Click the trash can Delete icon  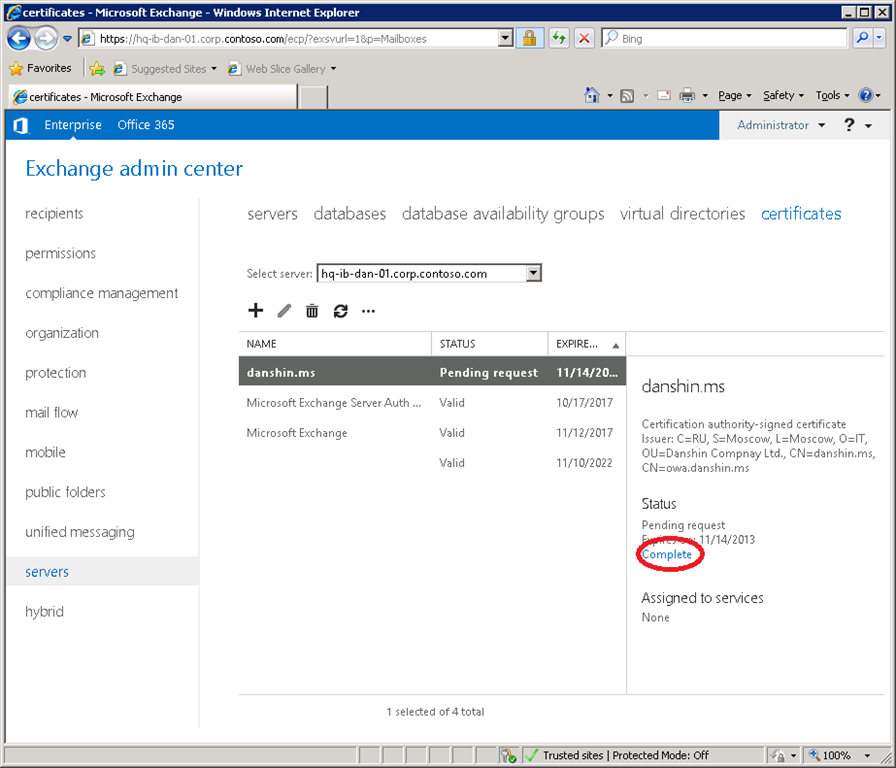coord(311,311)
